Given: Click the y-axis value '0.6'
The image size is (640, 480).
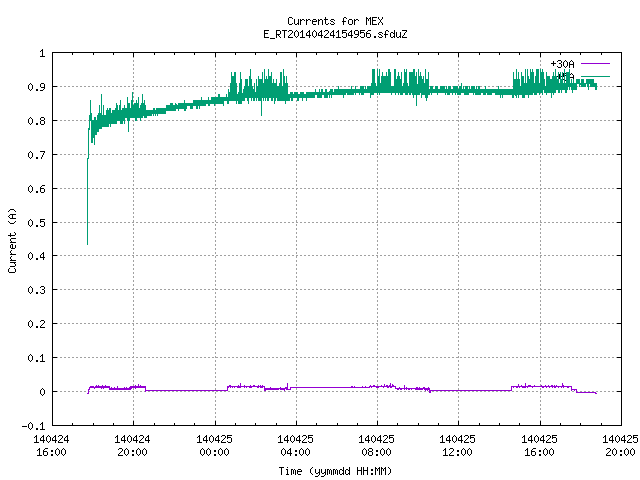Looking at the screenshot, I should point(36,189).
